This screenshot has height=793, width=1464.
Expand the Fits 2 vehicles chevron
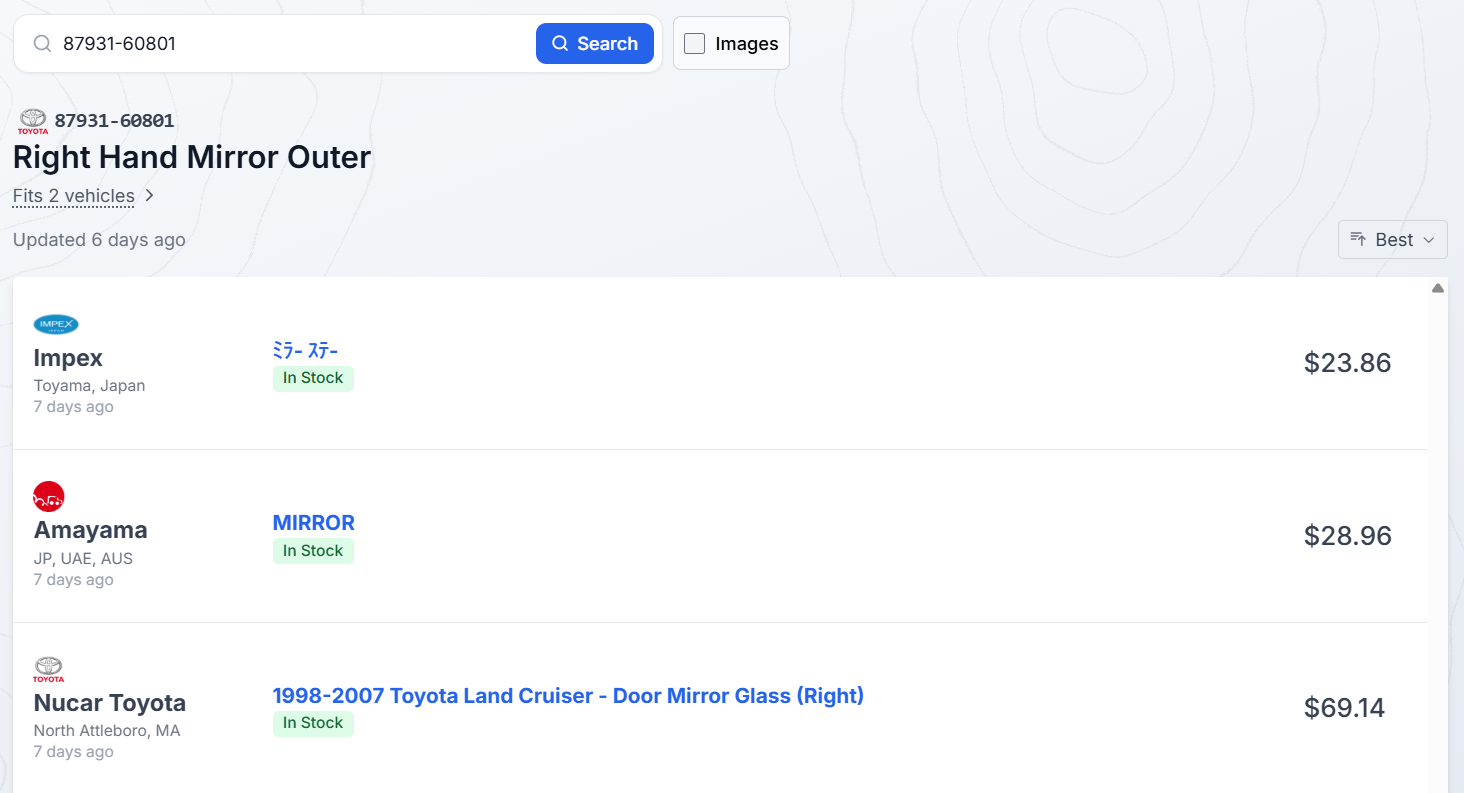click(x=149, y=196)
